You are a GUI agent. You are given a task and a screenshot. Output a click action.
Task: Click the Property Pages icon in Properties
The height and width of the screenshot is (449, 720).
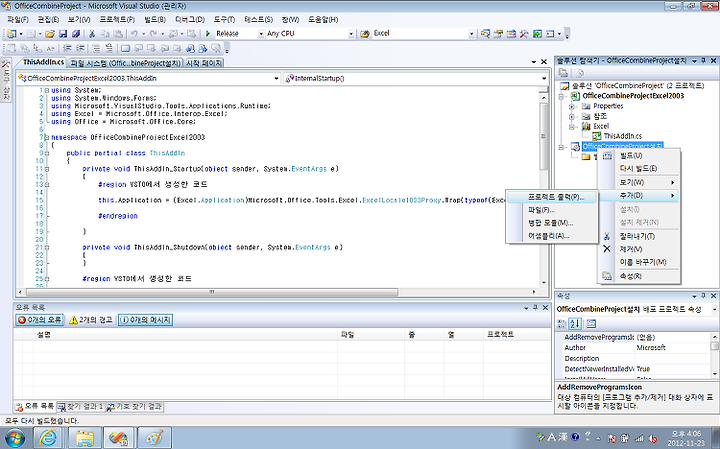coord(591,324)
